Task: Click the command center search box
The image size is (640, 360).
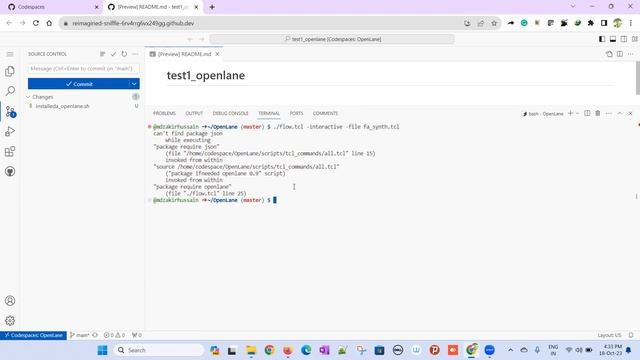Action: (x=332, y=39)
